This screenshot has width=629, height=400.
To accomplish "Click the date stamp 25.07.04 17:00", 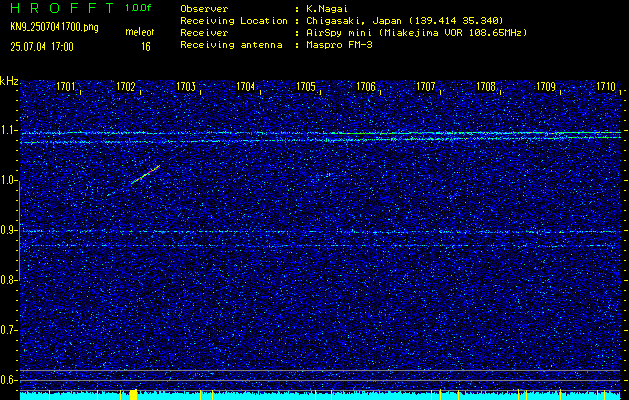I will 42,47.
